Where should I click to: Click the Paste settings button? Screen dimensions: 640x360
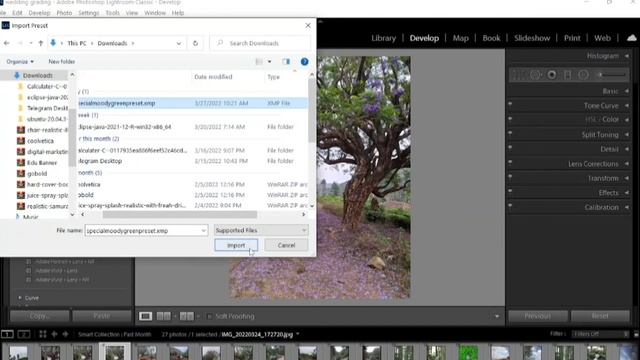102,316
